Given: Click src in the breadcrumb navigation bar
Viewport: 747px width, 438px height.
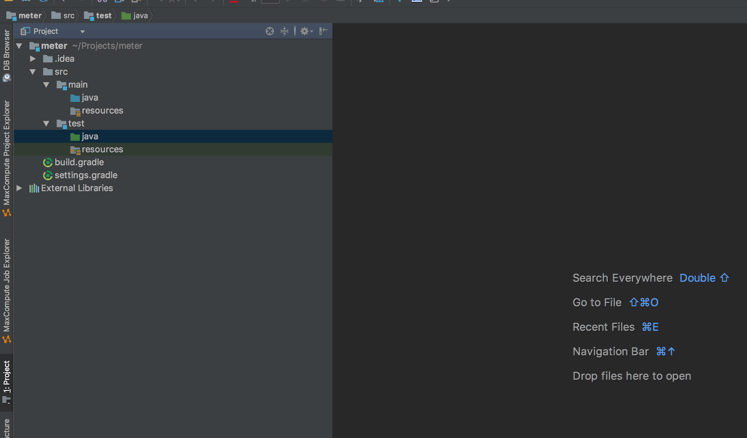Looking at the screenshot, I should [x=68, y=16].
